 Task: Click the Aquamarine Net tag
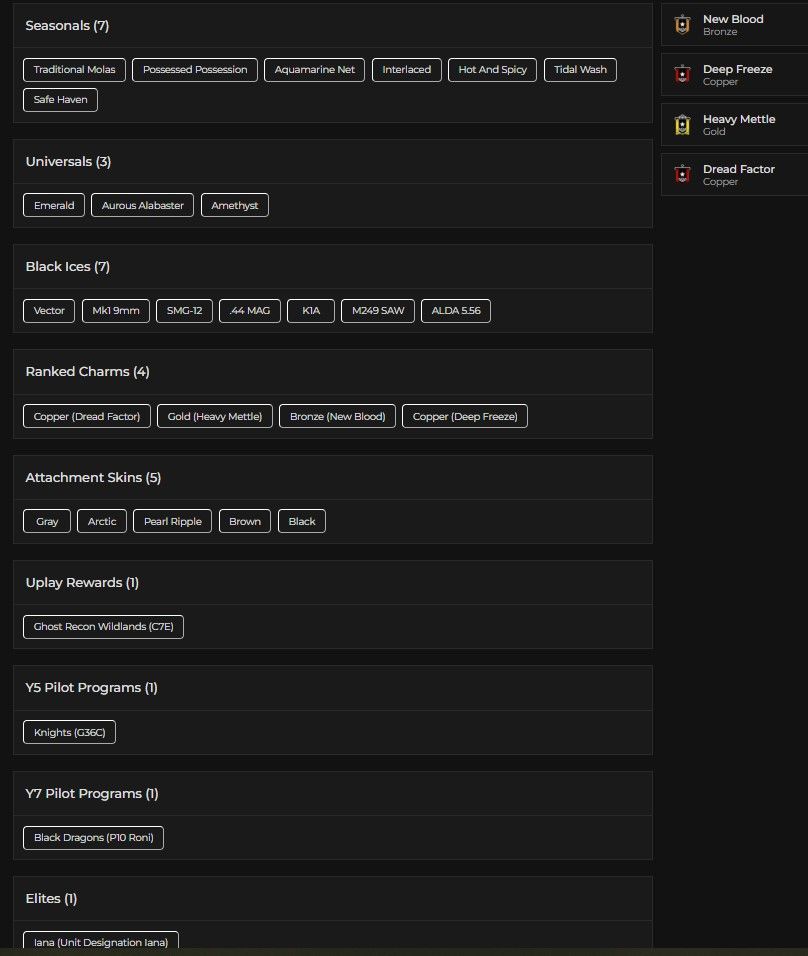pos(315,70)
